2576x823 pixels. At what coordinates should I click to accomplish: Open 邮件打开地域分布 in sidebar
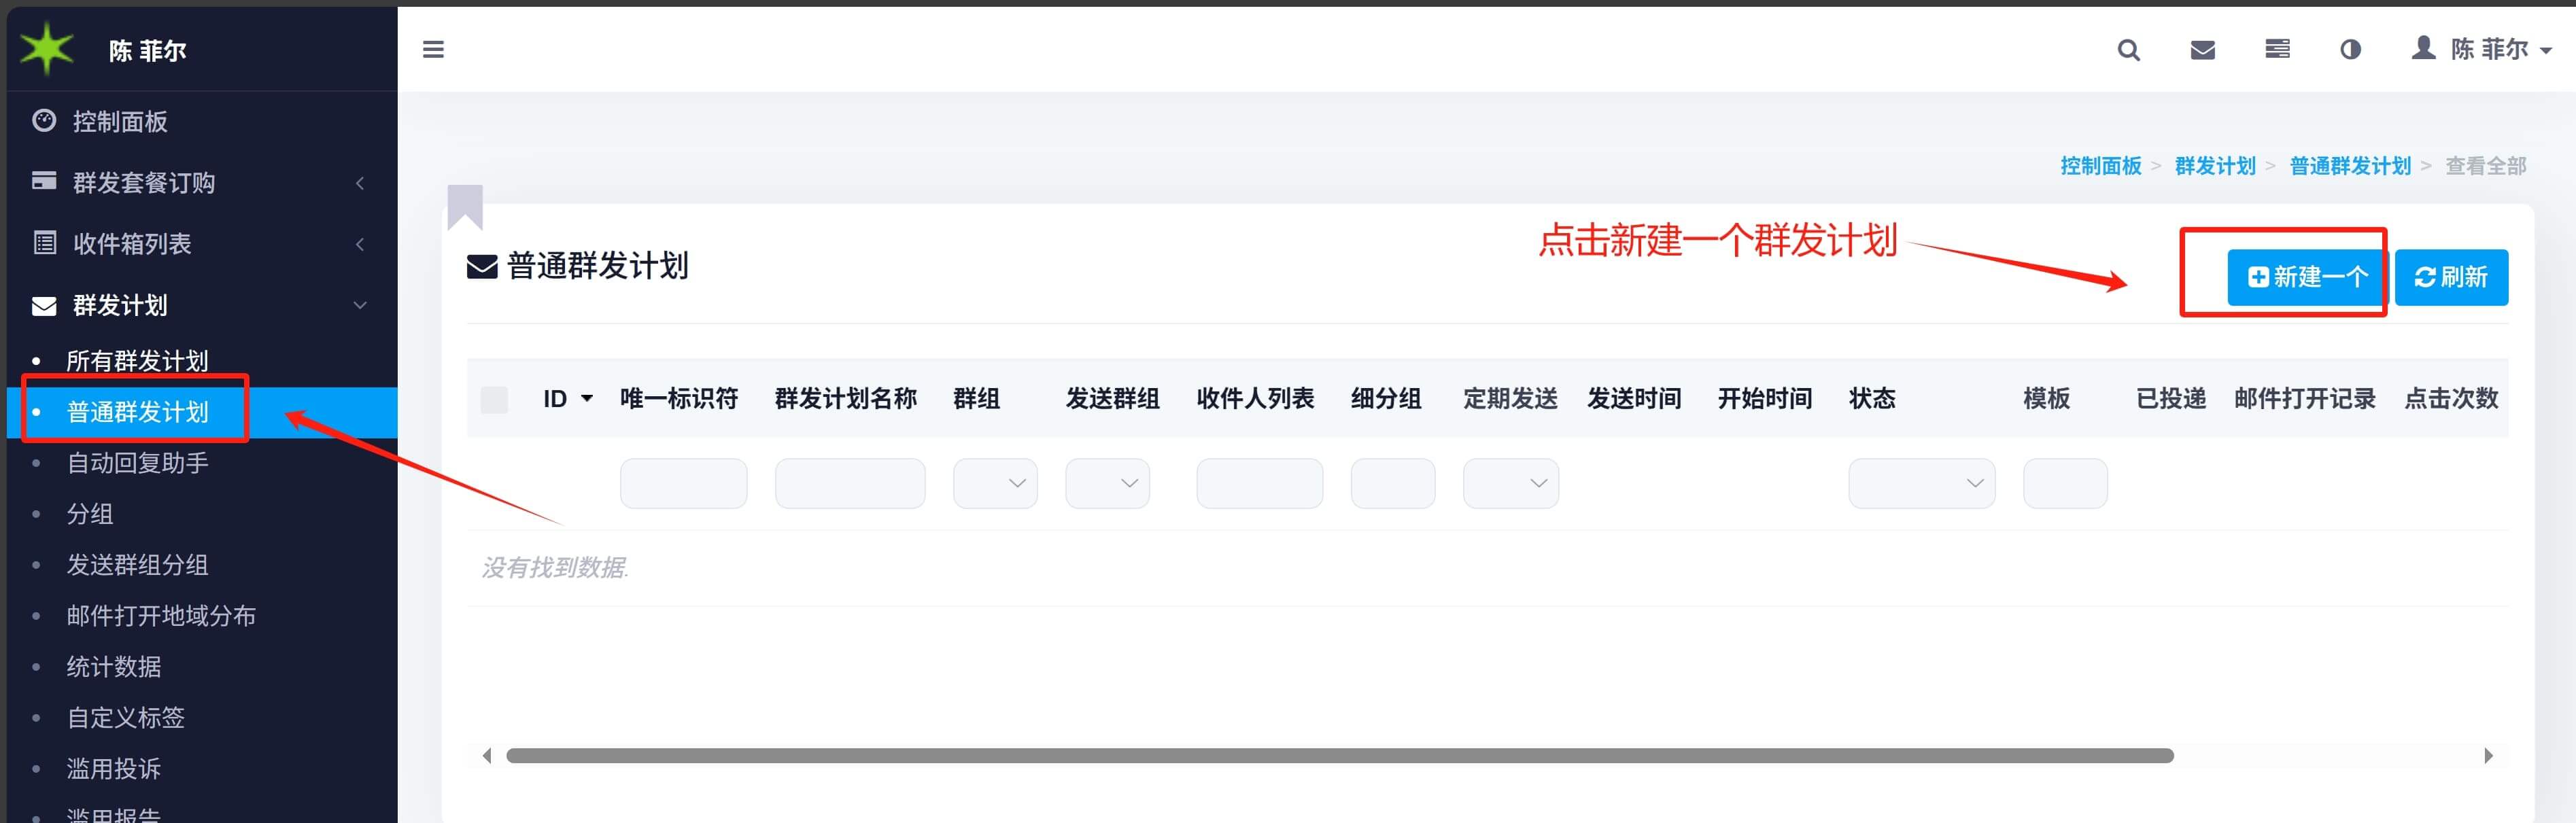161,616
